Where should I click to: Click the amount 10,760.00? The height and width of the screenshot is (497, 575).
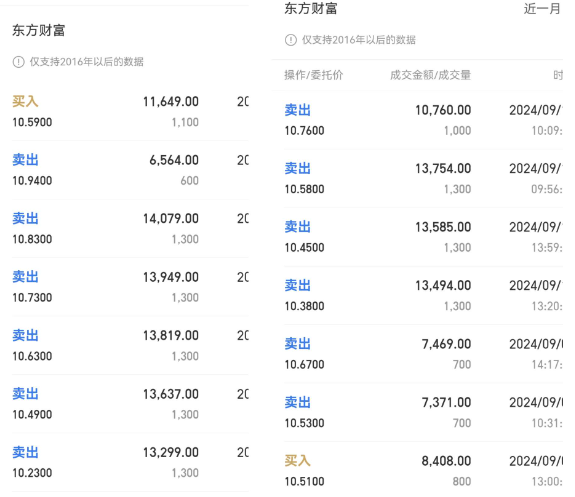[443, 110]
